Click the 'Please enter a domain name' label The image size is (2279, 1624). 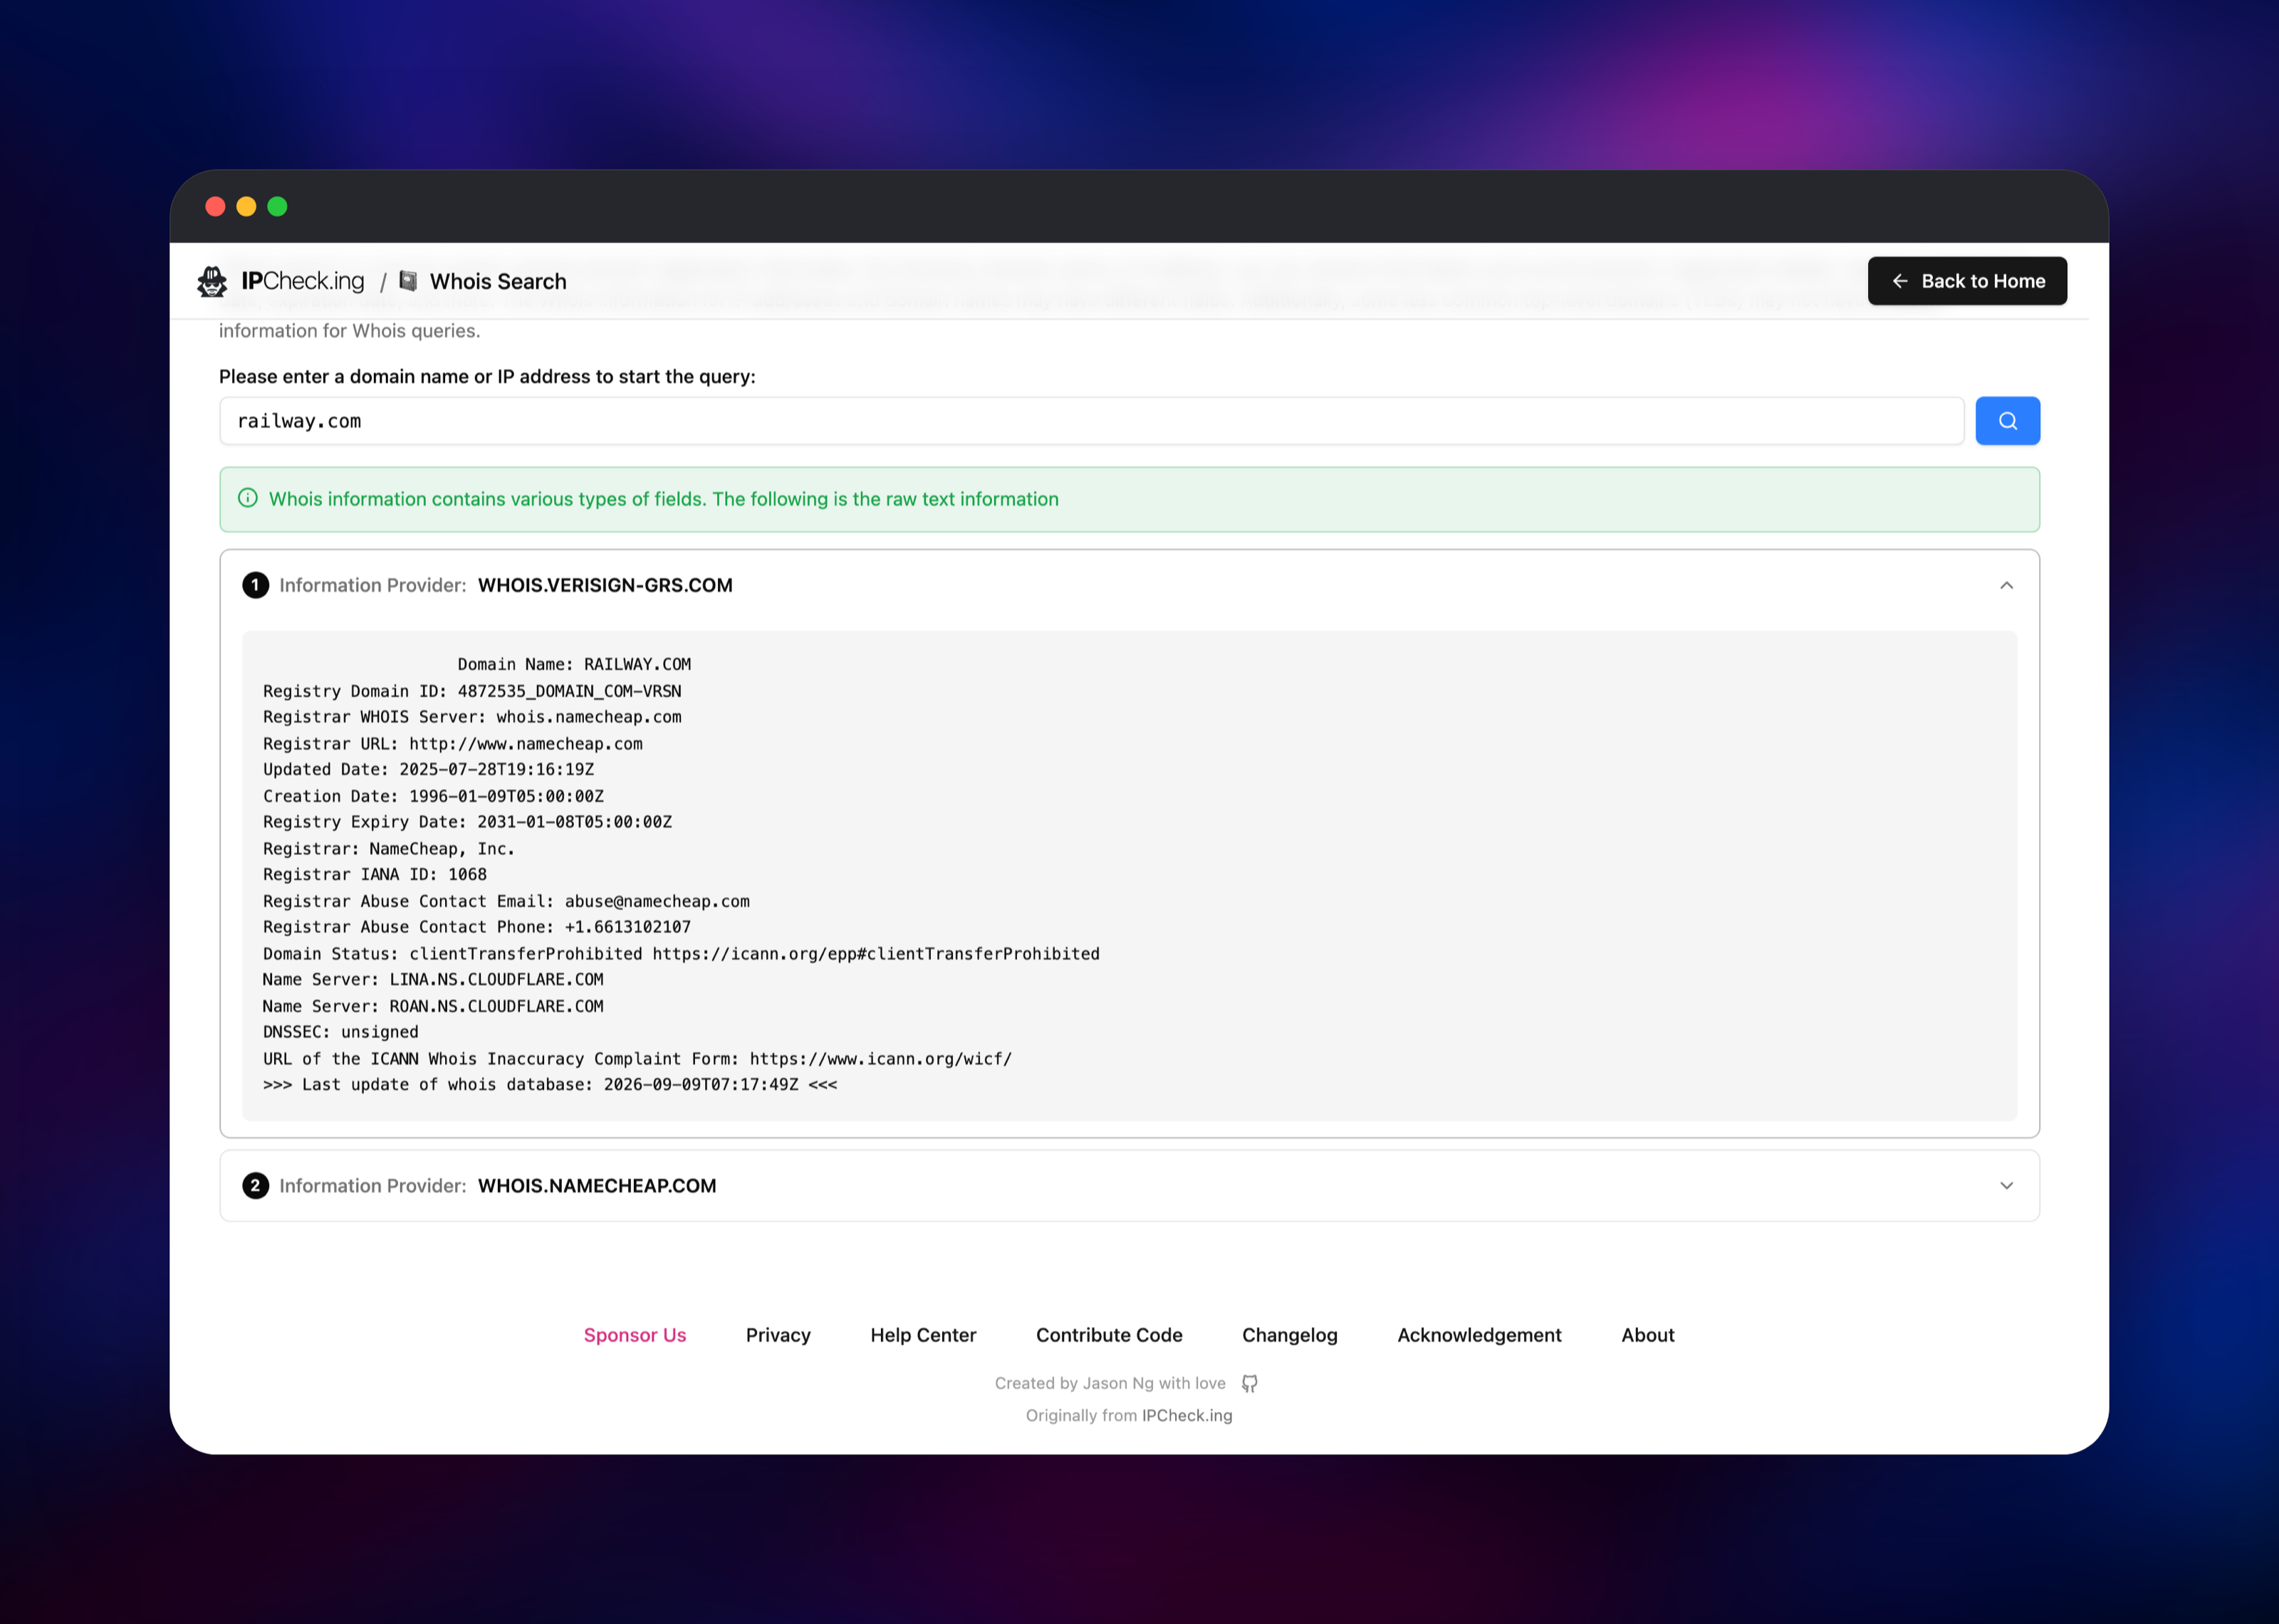click(x=487, y=376)
